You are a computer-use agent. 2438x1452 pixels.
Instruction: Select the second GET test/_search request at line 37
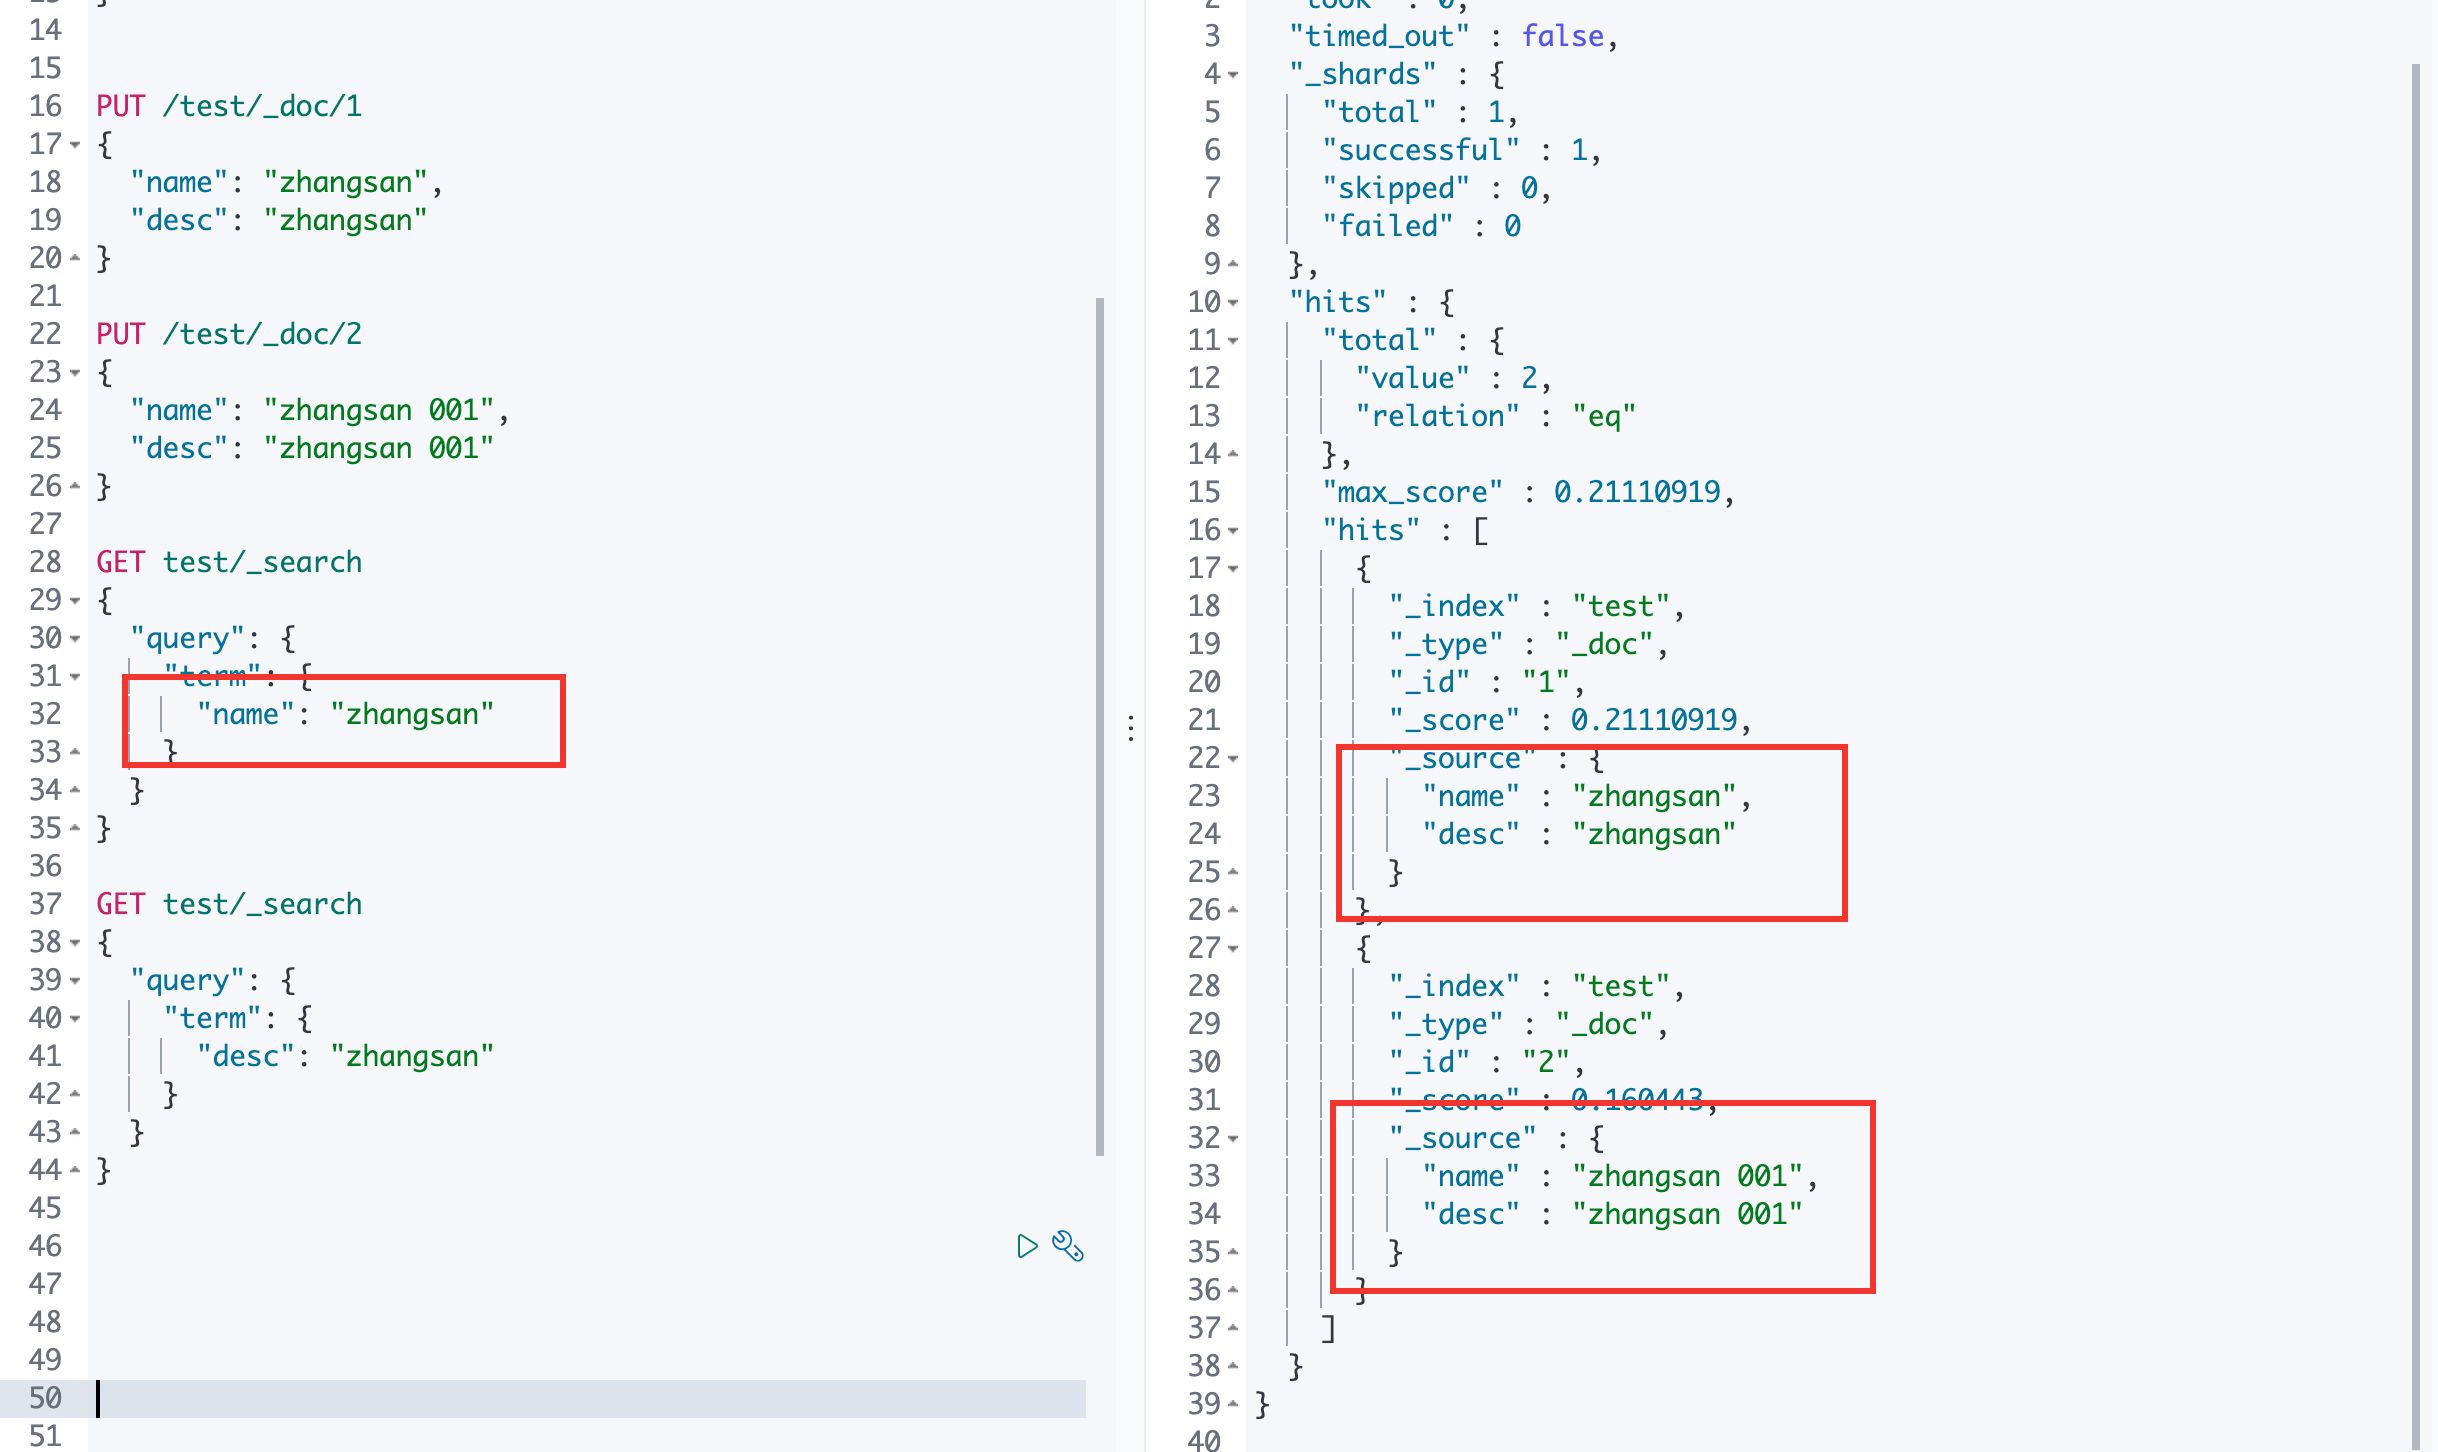click(x=229, y=904)
